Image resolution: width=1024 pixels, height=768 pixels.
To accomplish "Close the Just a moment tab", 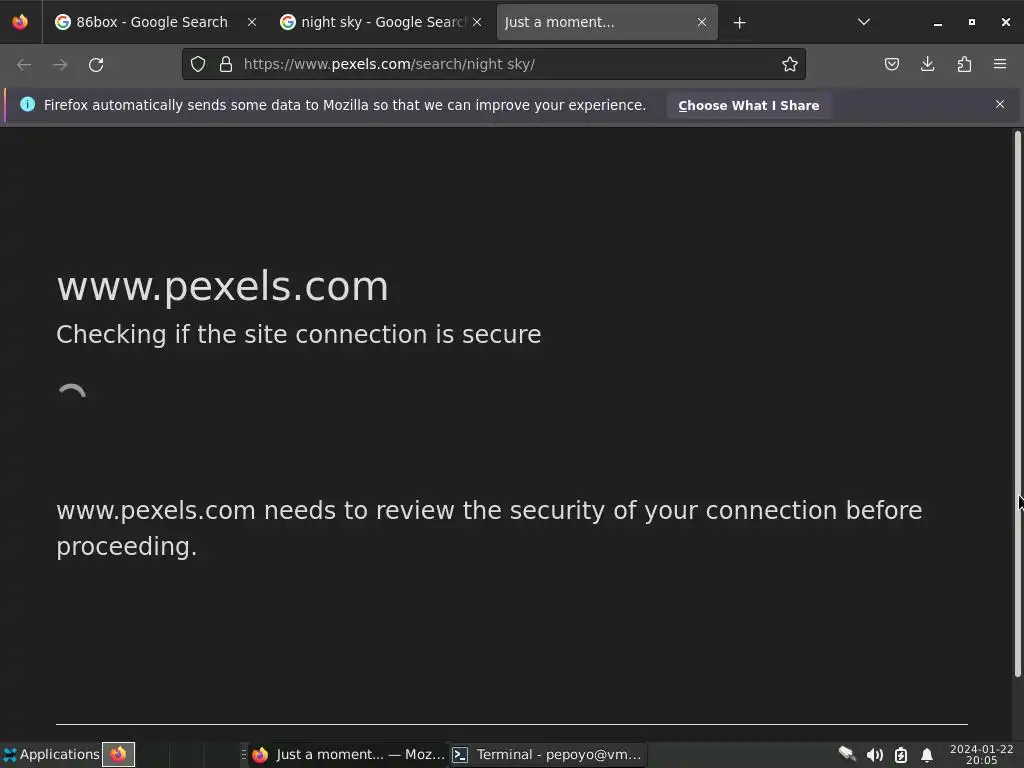I will tap(701, 22).
